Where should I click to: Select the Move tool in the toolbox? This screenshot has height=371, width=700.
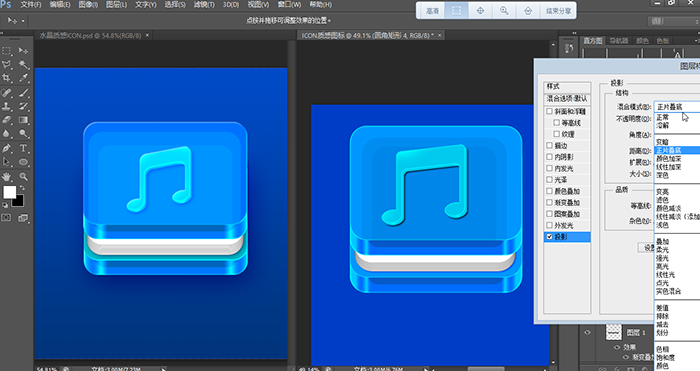(23, 50)
